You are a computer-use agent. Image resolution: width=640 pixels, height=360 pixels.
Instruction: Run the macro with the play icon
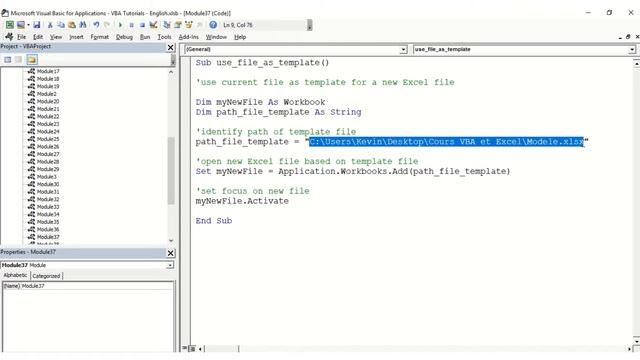[x=120, y=25]
